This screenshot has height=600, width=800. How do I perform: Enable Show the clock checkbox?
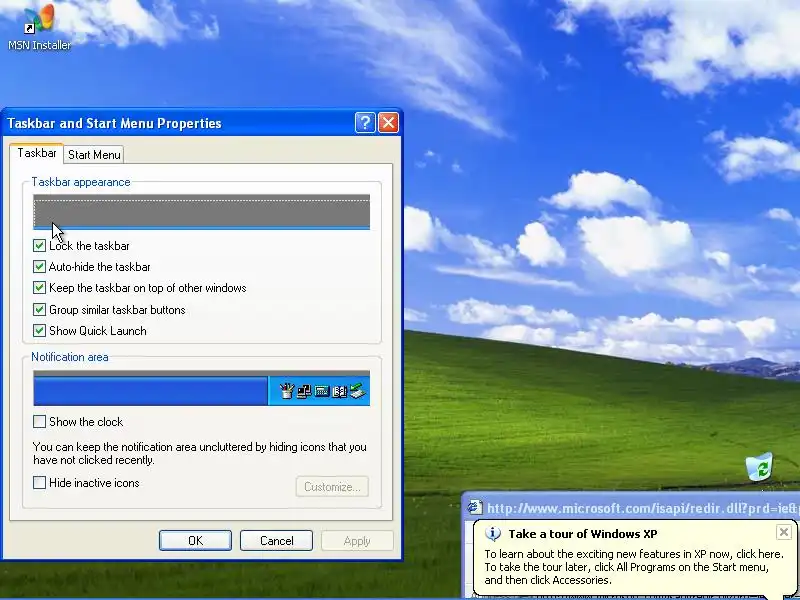coord(39,422)
